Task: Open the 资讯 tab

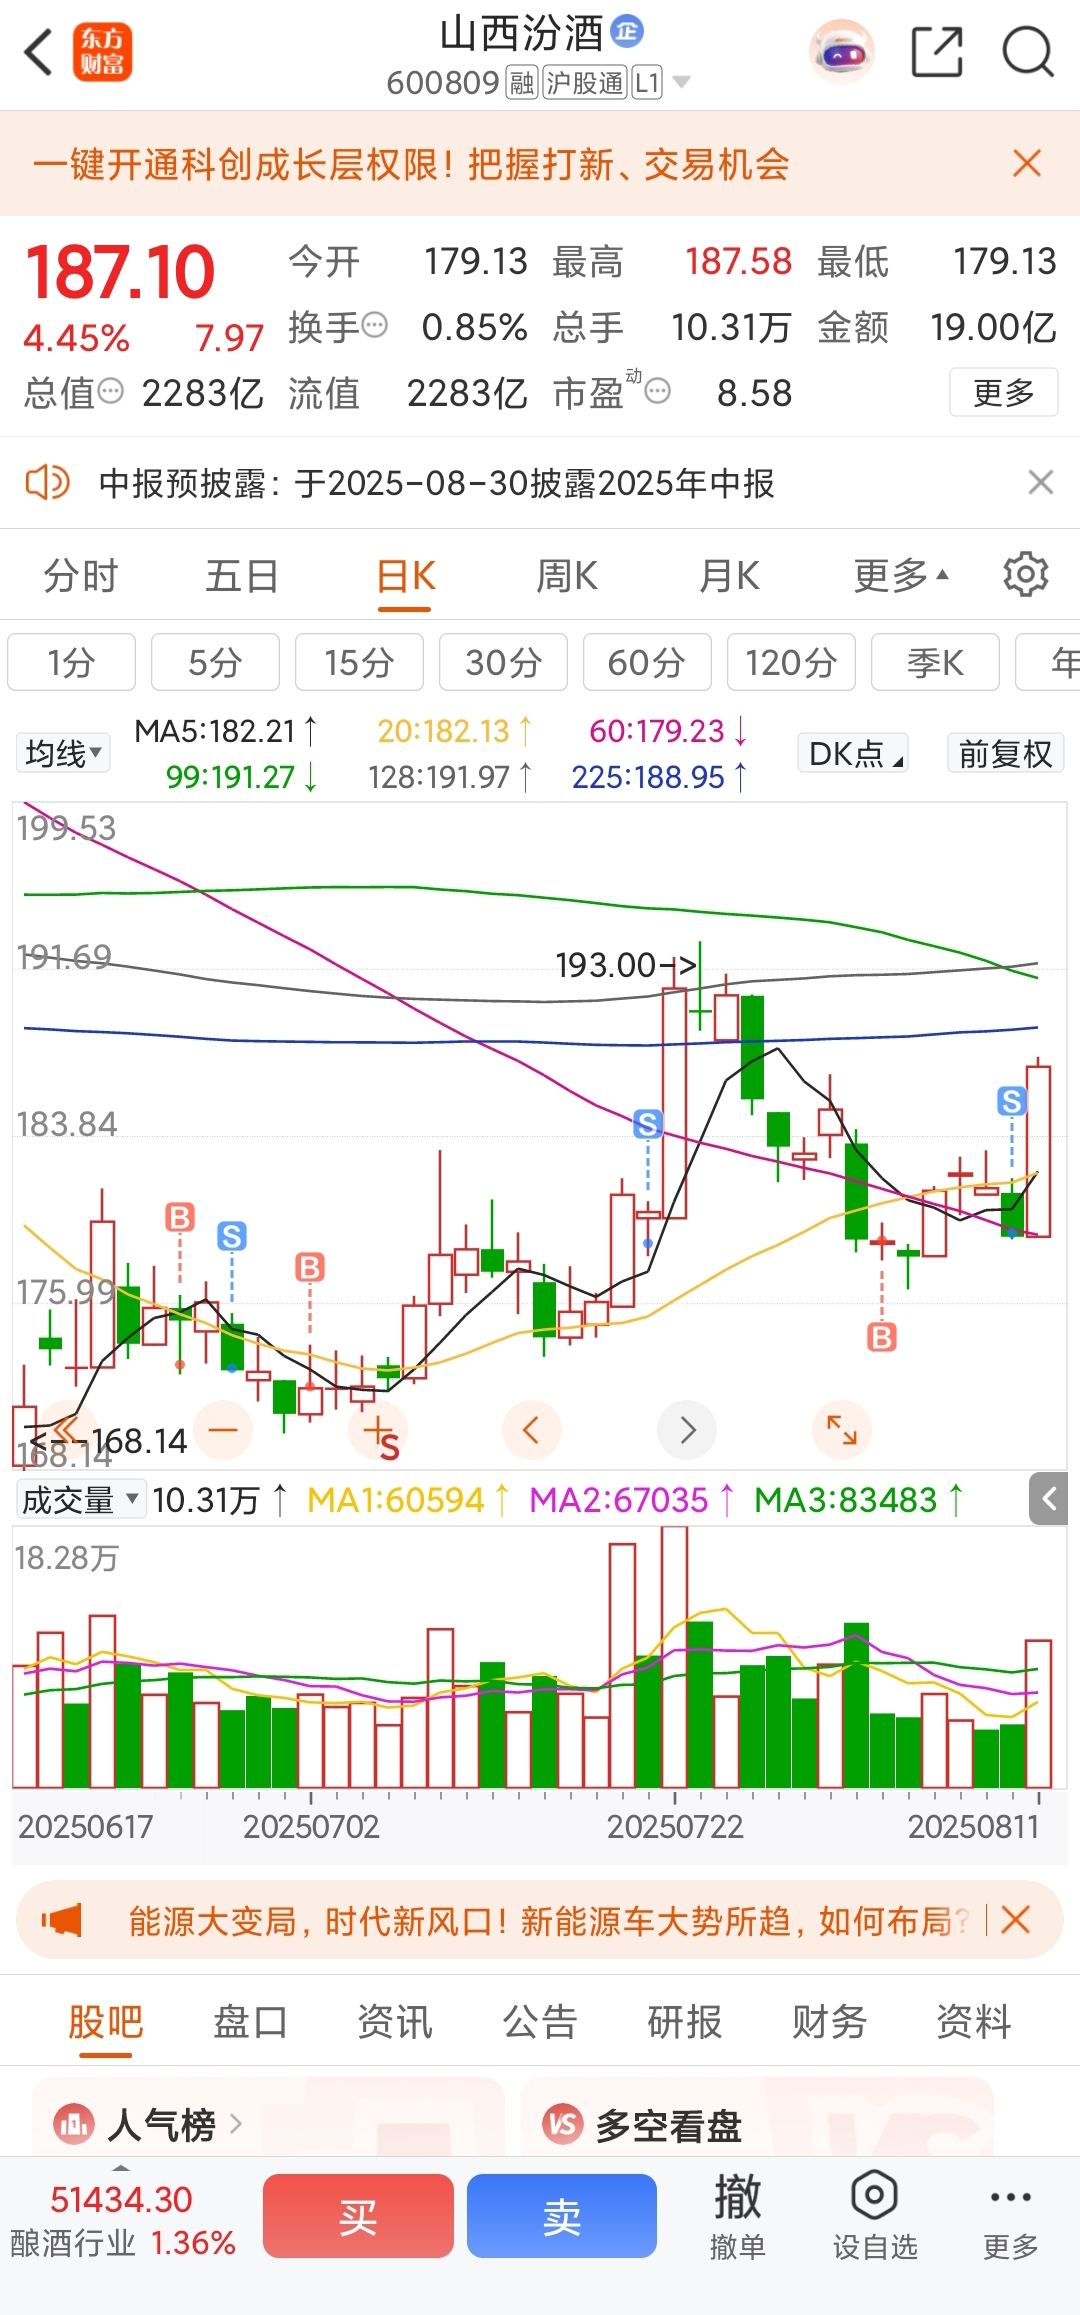Action: (x=395, y=2021)
